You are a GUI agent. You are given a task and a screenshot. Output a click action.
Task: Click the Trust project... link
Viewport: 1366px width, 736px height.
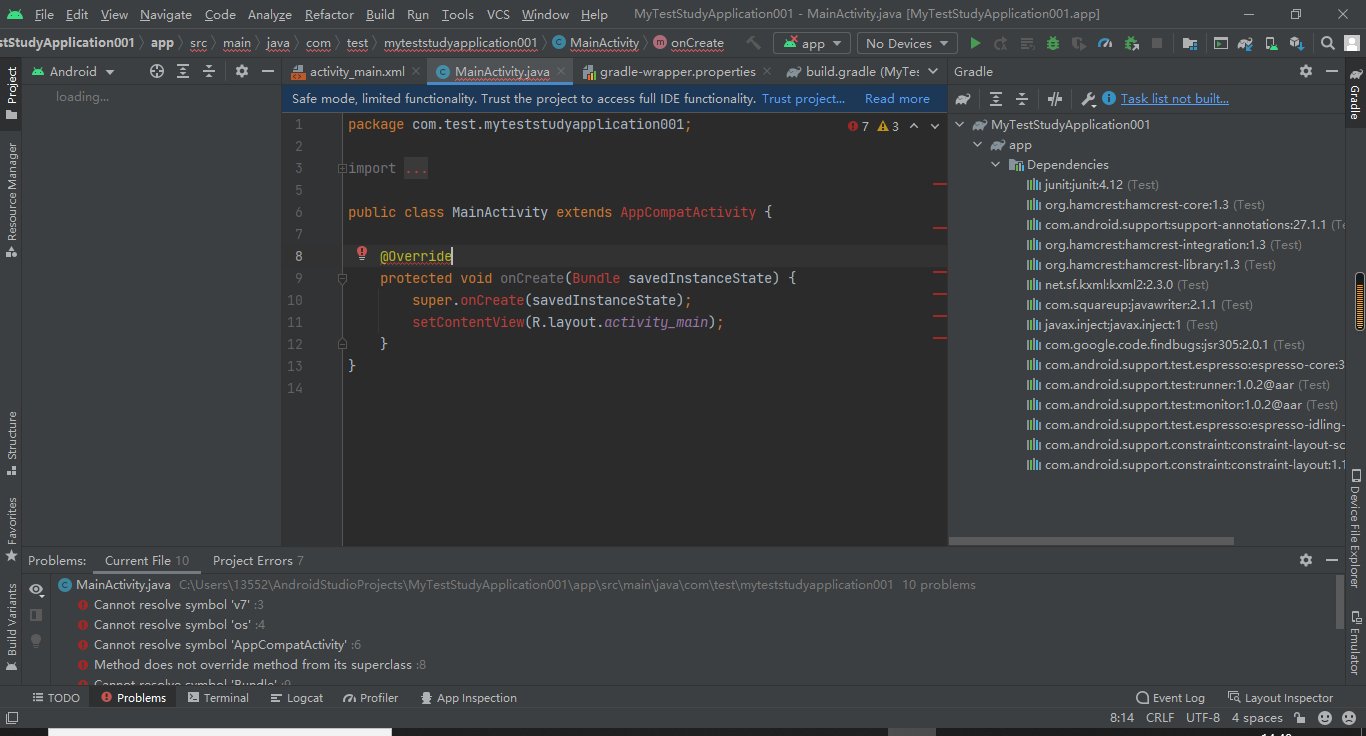pos(803,99)
